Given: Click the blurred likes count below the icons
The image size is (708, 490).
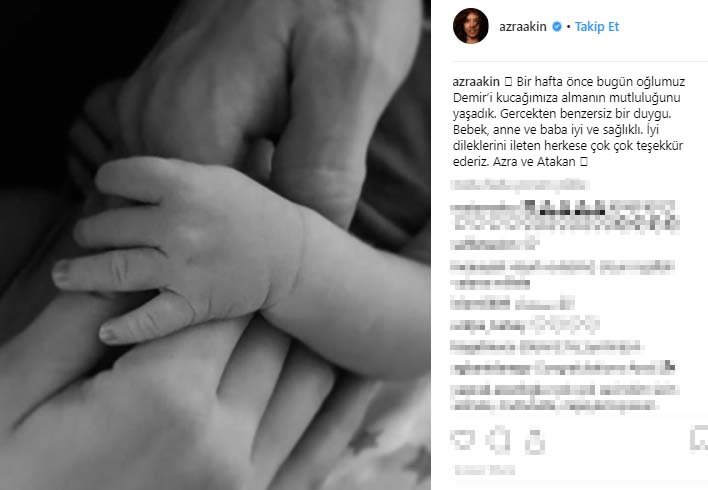Looking at the screenshot, I should point(484,470).
